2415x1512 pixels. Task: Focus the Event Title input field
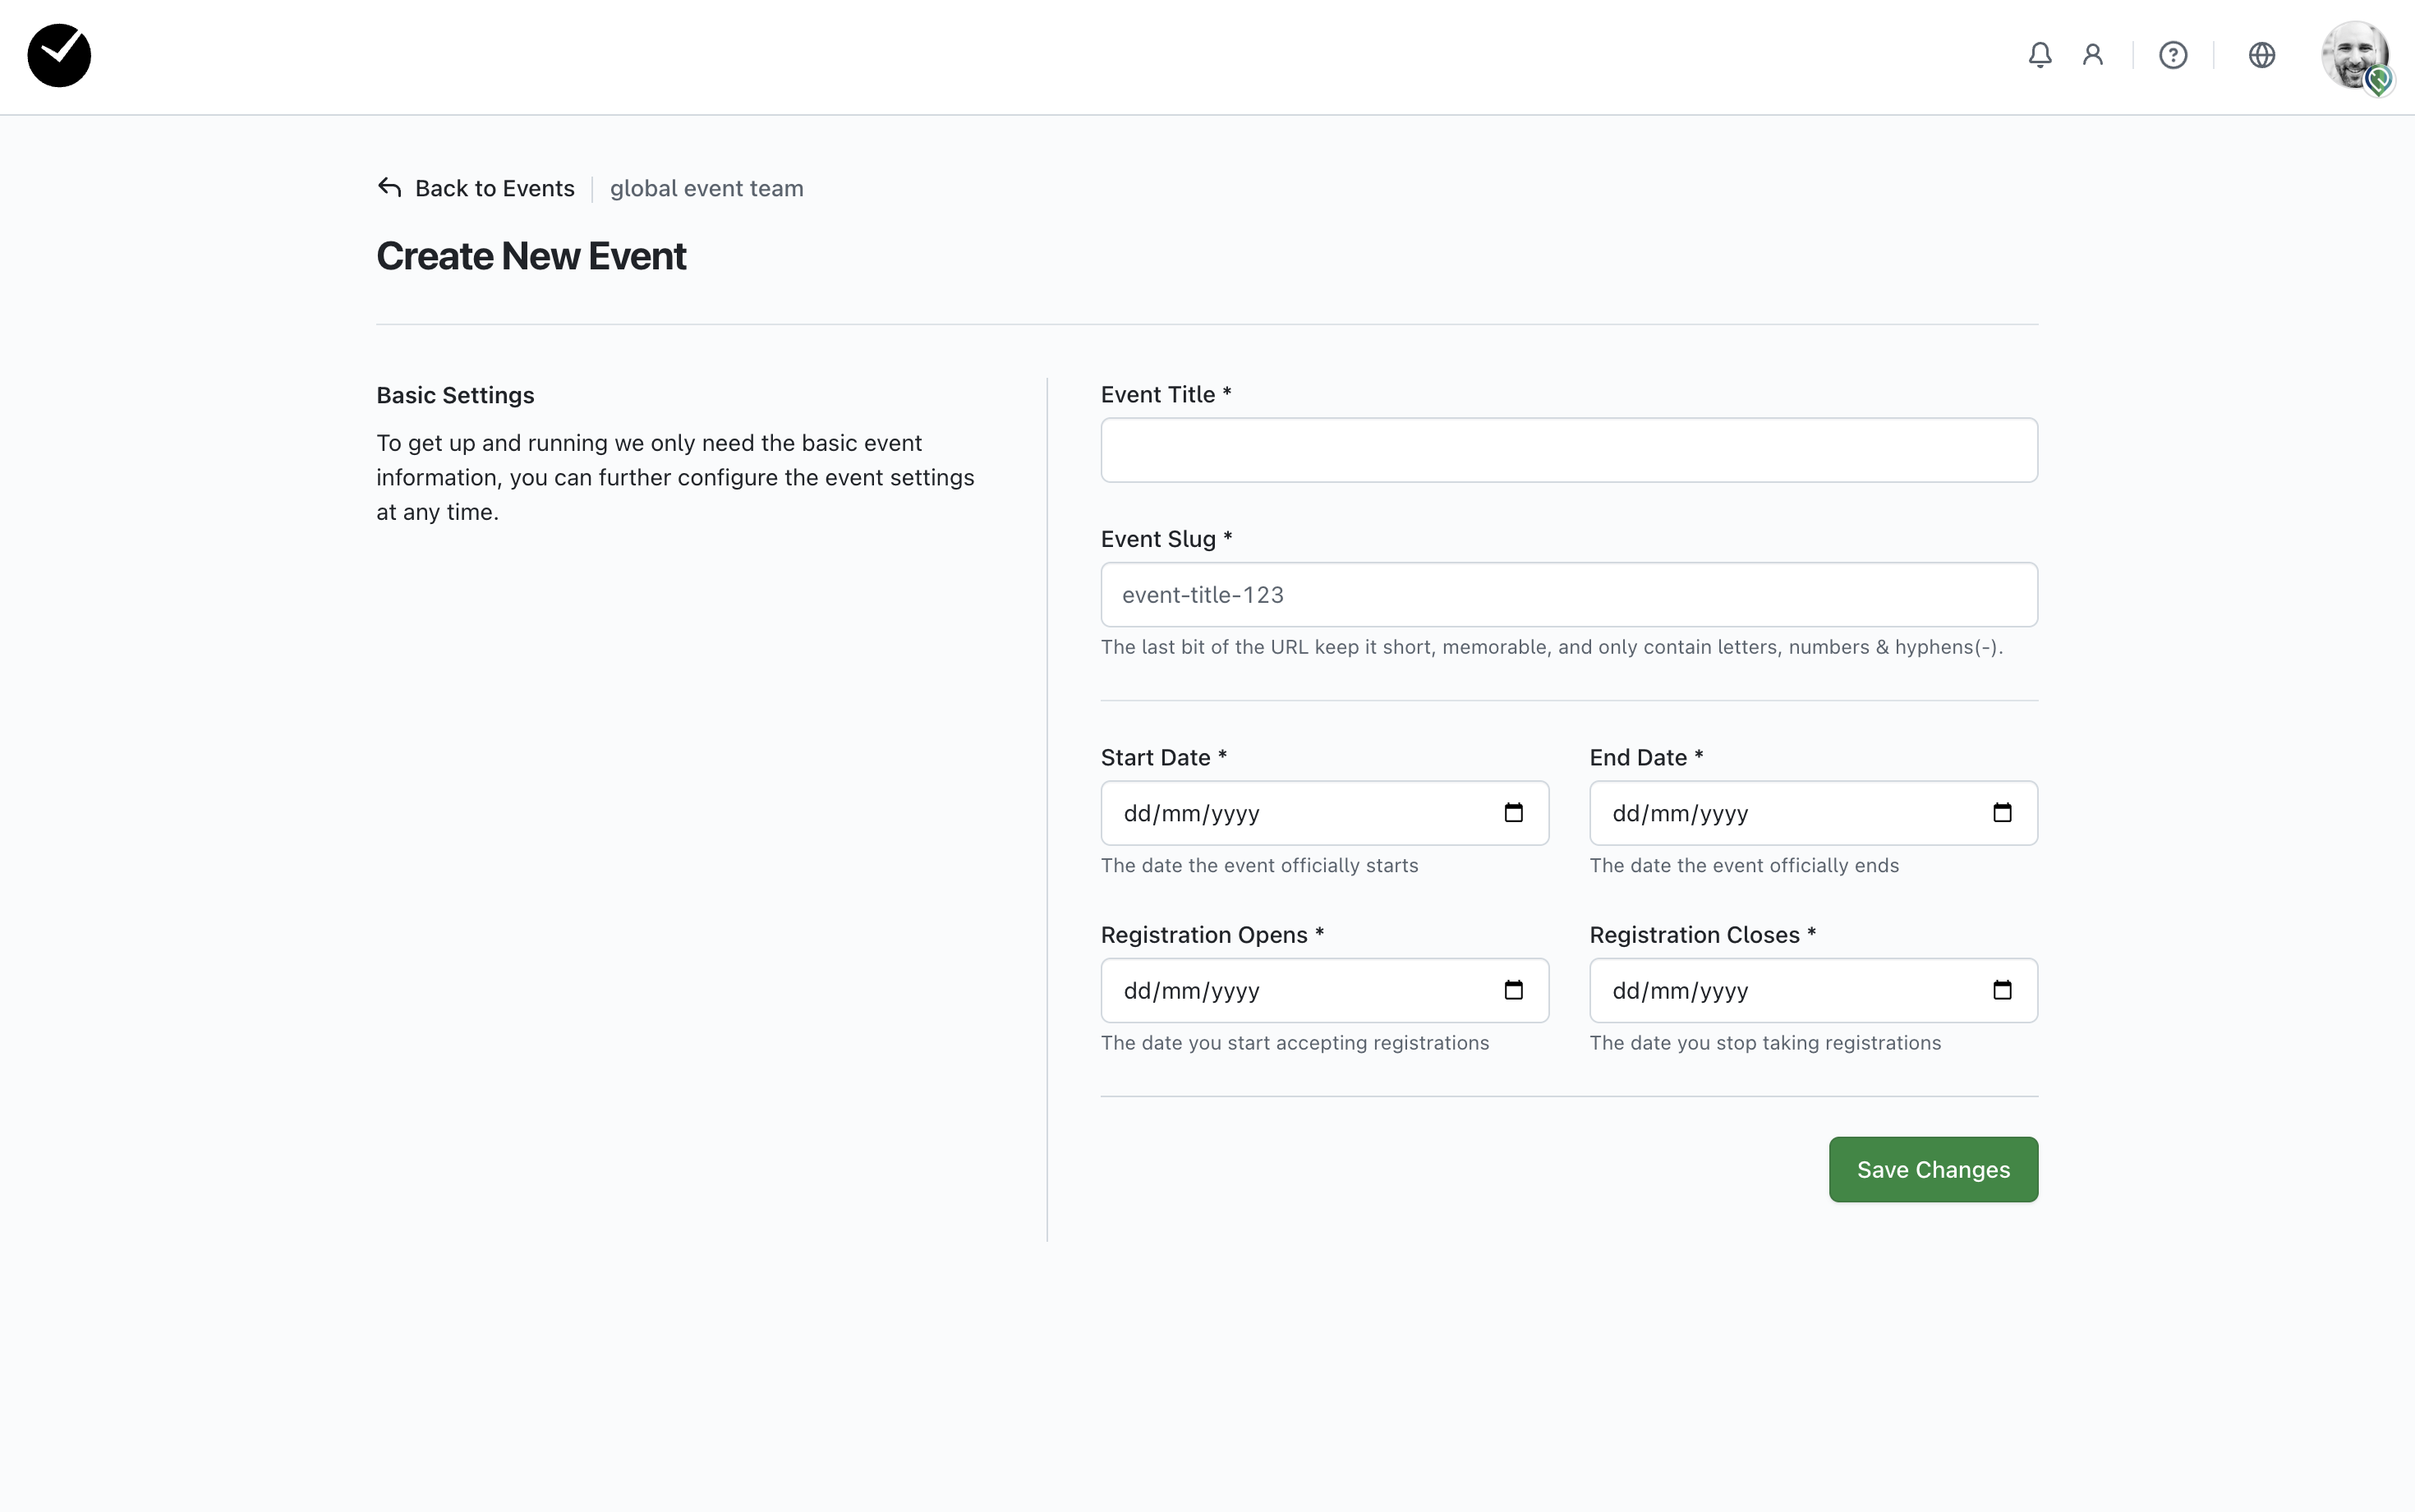[1568, 450]
